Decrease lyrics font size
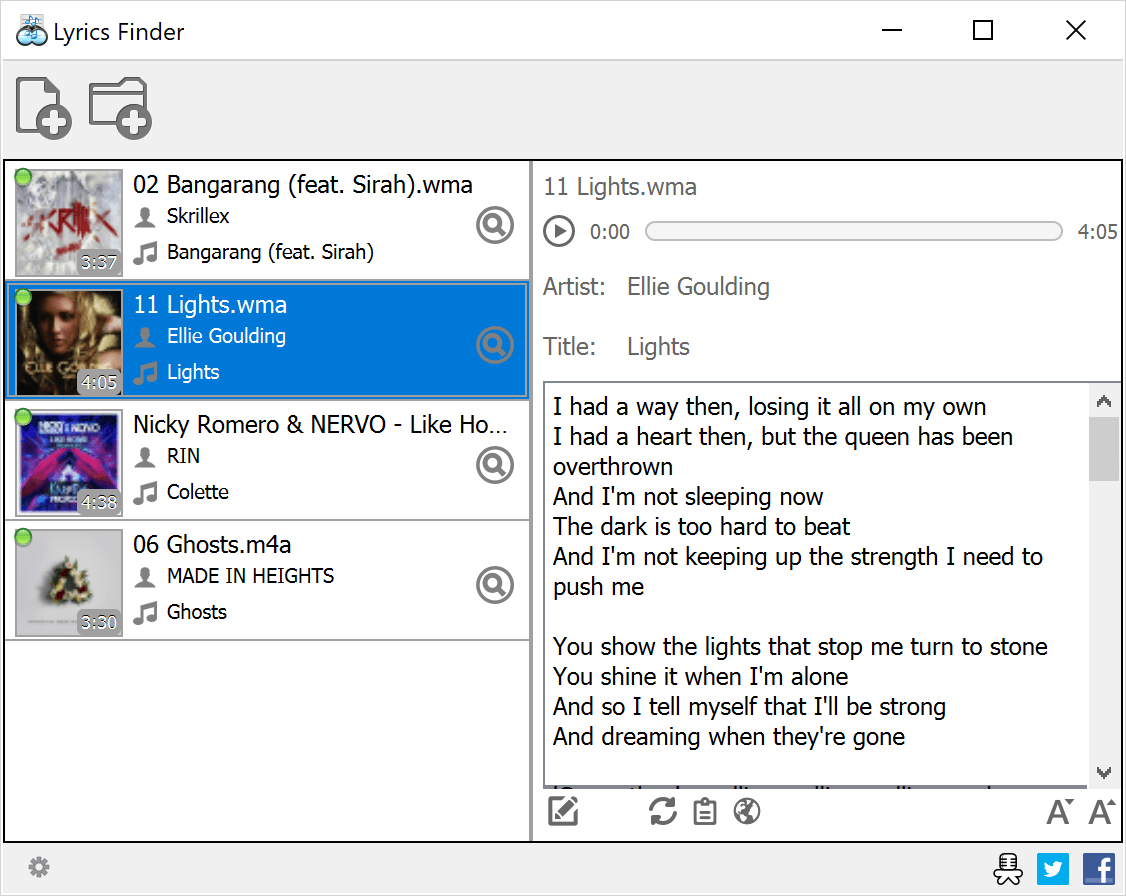This screenshot has height=896, width=1126. pos(1058,811)
